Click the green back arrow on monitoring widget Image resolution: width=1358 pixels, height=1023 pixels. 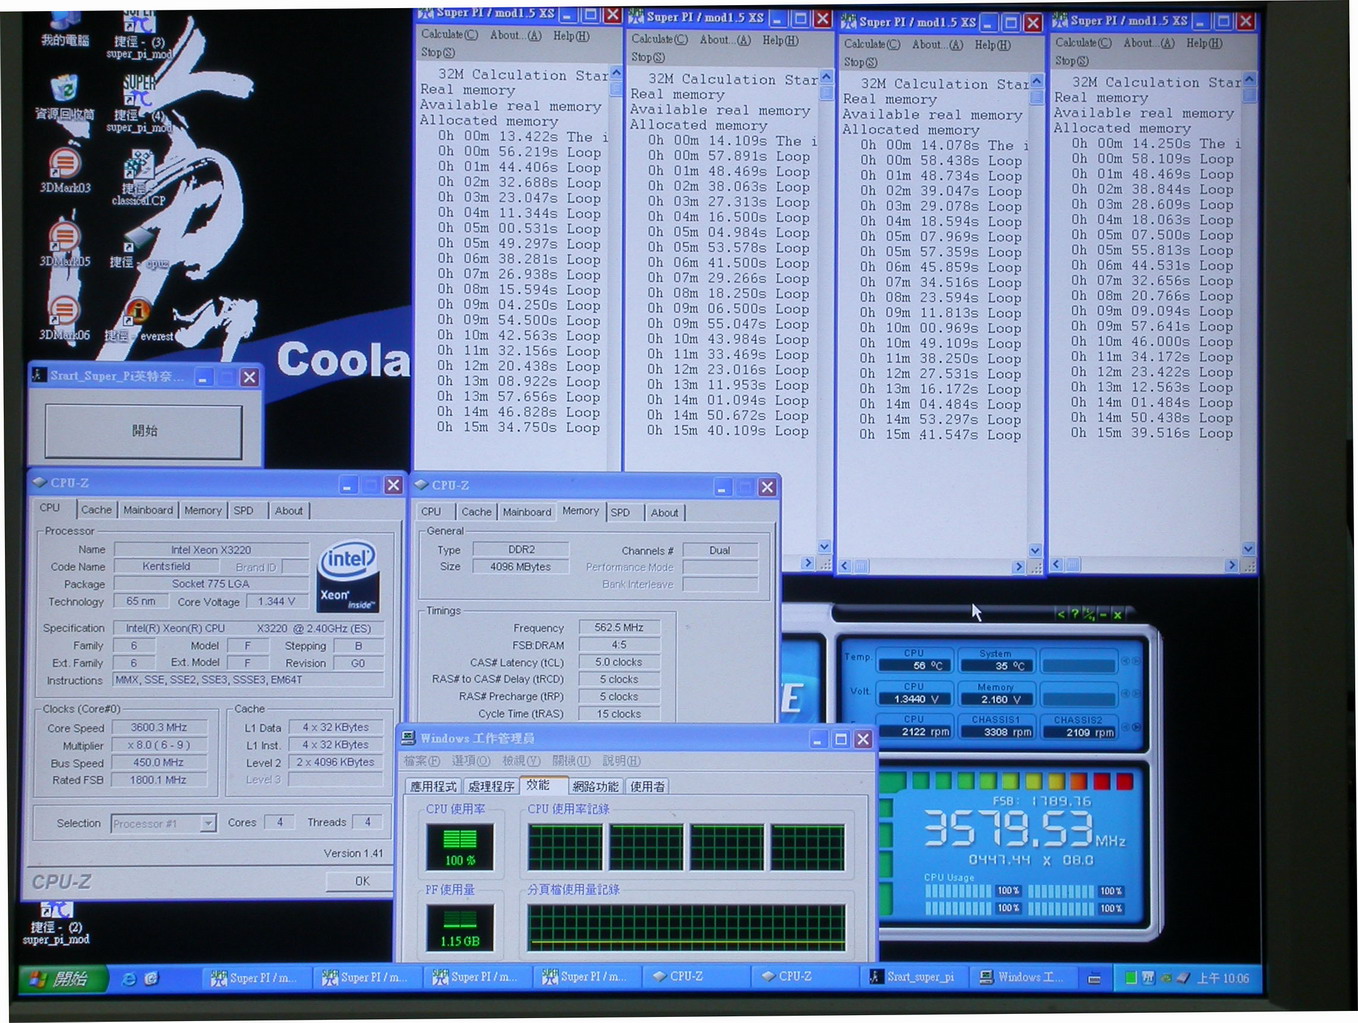(1061, 614)
